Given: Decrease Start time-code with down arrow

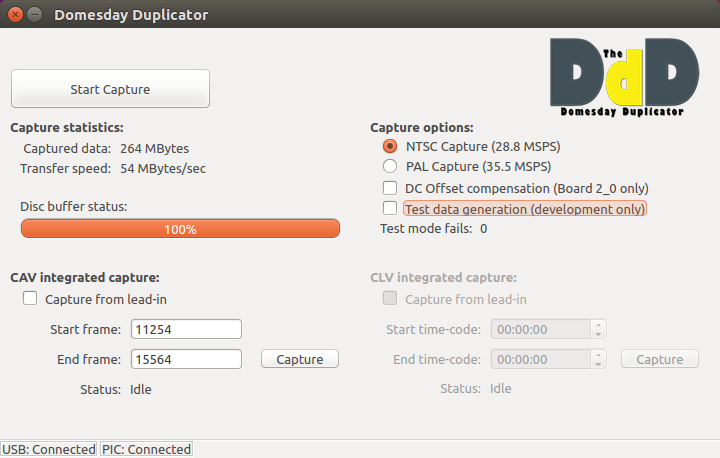Looking at the screenshot, I should (598, 334).
